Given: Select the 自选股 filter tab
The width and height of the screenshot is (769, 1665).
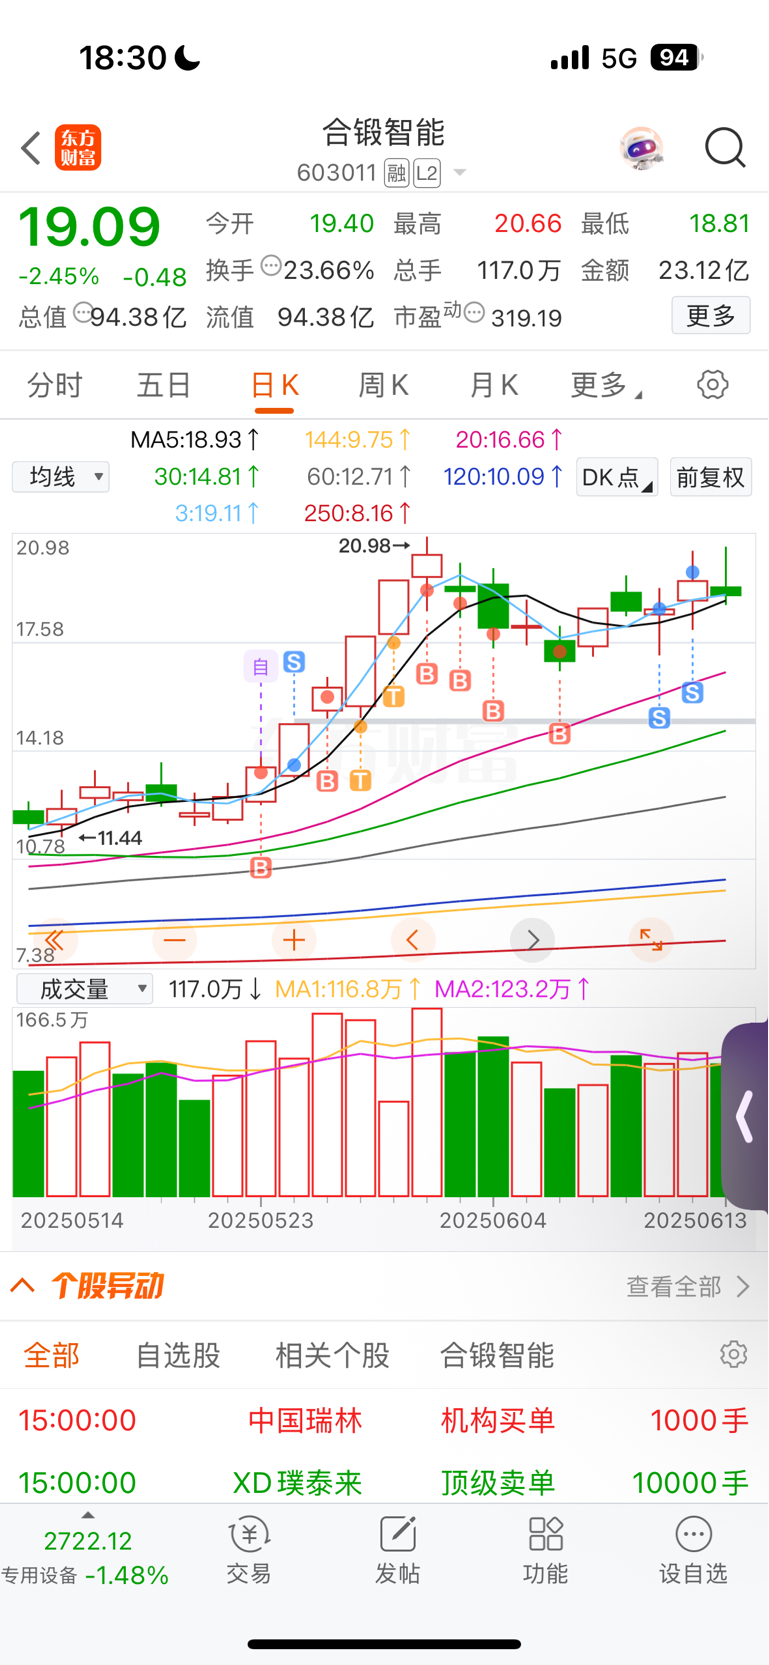Looking at the screenshot, I should click(178, 1356).
